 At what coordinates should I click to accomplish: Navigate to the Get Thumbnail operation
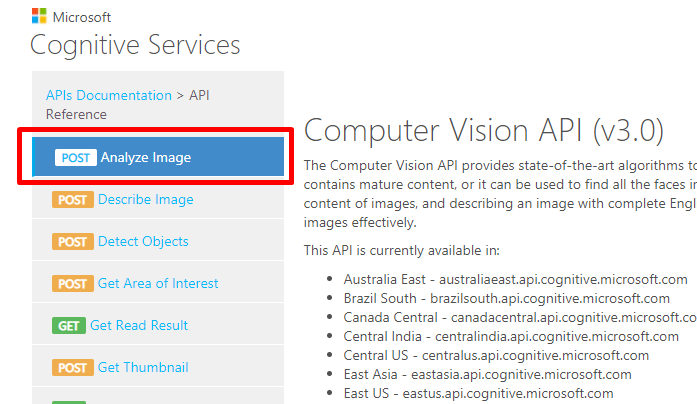tap(143, 368)
